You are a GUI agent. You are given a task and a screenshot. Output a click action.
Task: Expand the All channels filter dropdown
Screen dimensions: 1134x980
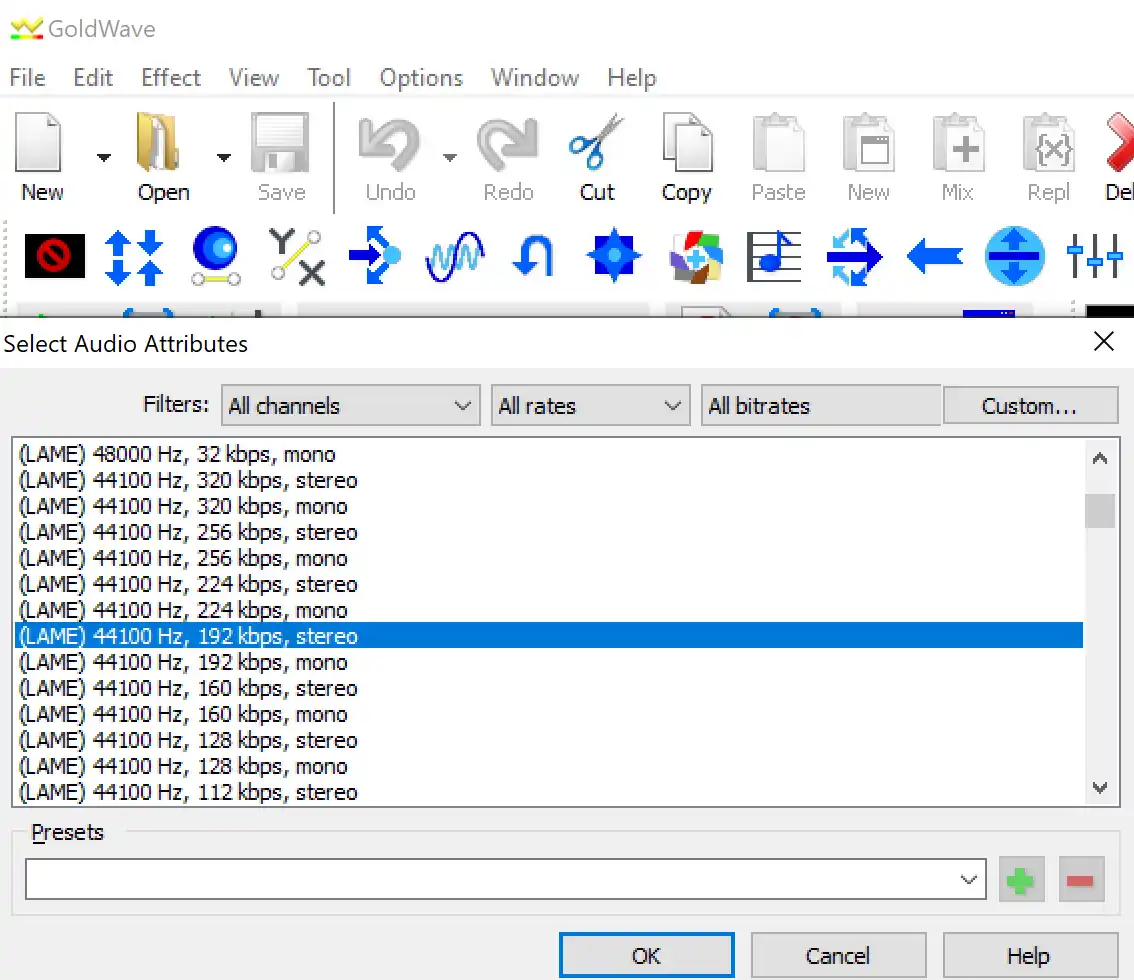tap(349, 406)
